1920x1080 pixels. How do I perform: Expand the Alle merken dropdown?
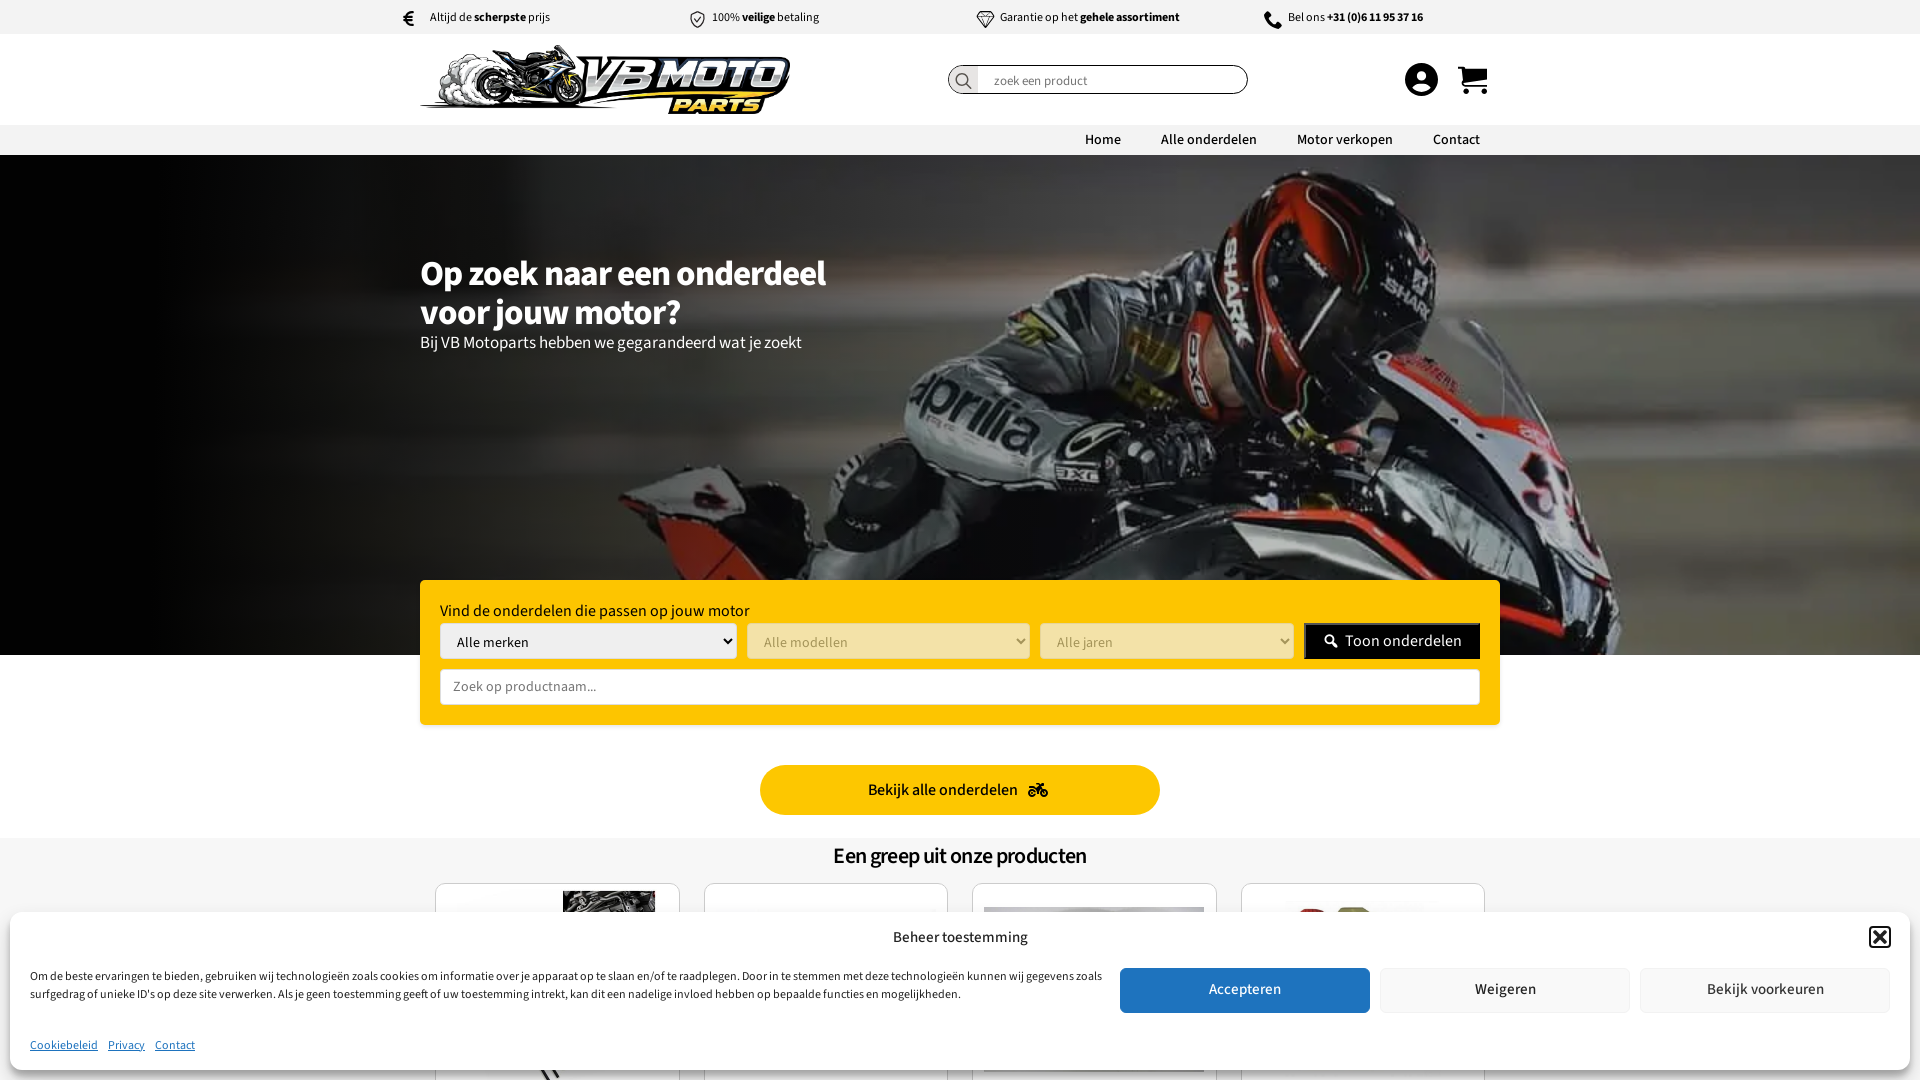(x=588, y=642)
